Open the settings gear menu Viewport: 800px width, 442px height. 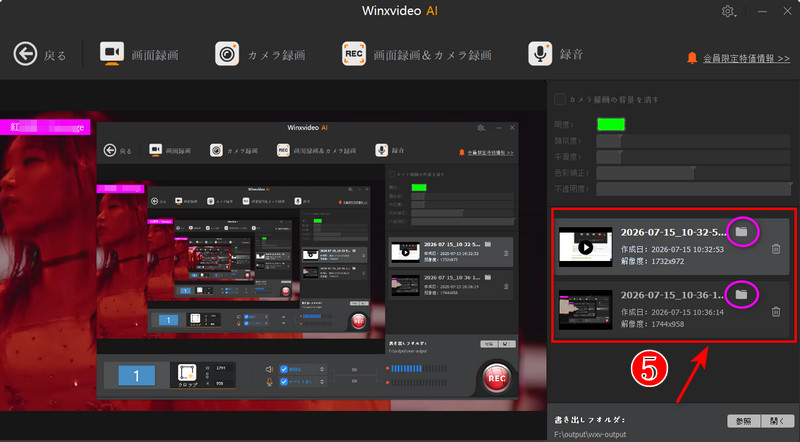pos(728,11)
